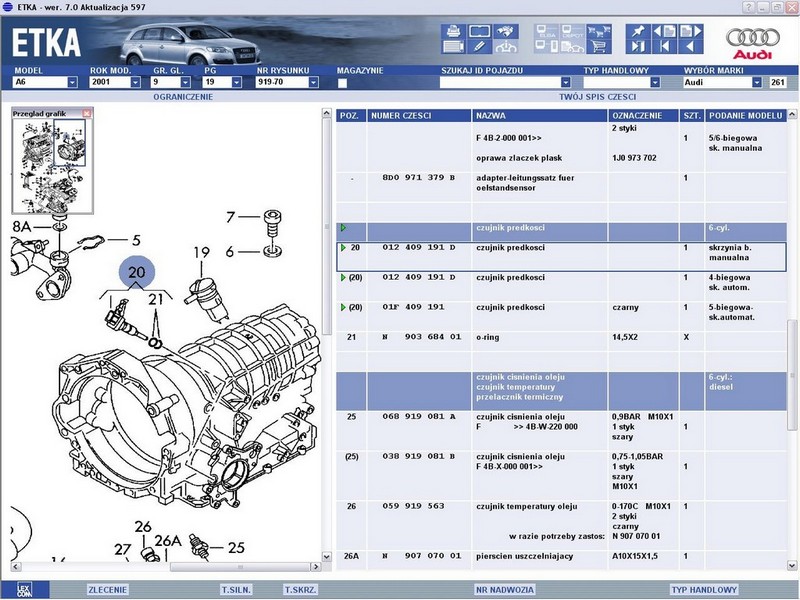
Task: Open the ROK MOD. 2001 dropdown
Action: pos(135,82)
